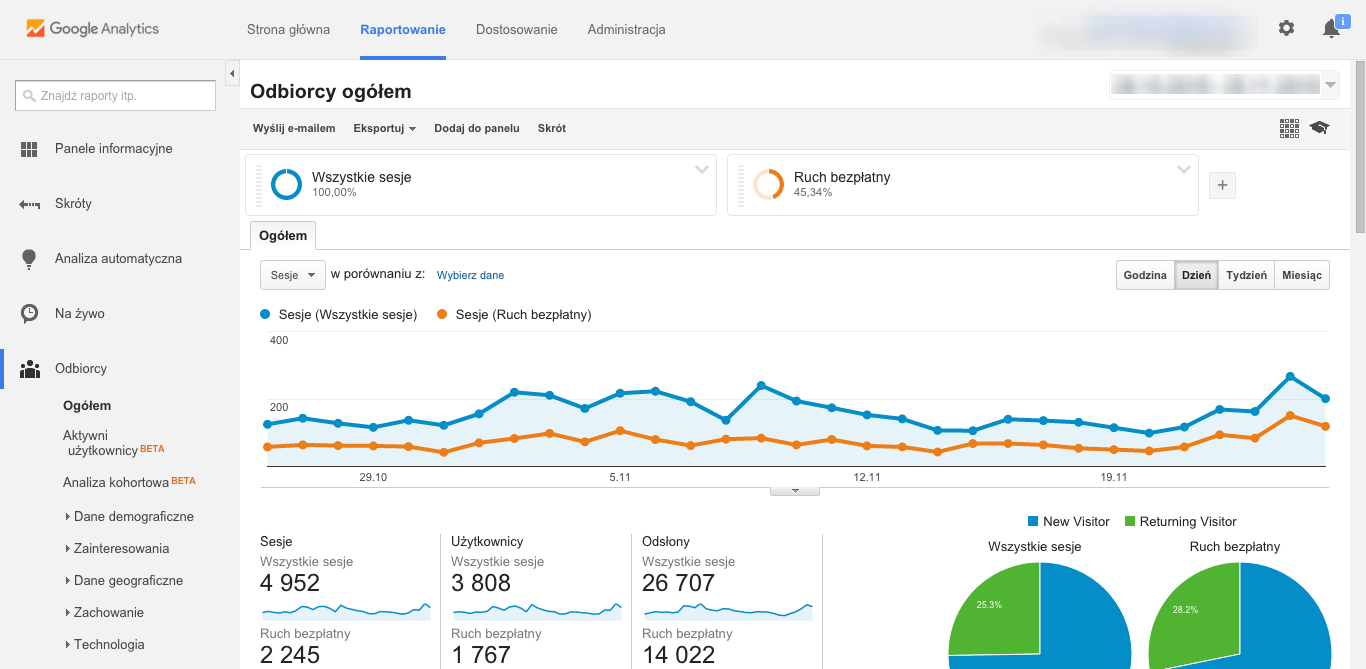The image size is (1366, 669).
Task: Click the Odsłony 26 707 value
Action: tap(679, 583)
